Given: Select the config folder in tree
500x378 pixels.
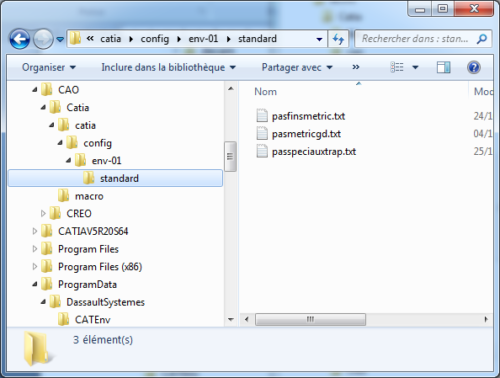Looking at the screenshot, I should (97, 143).
